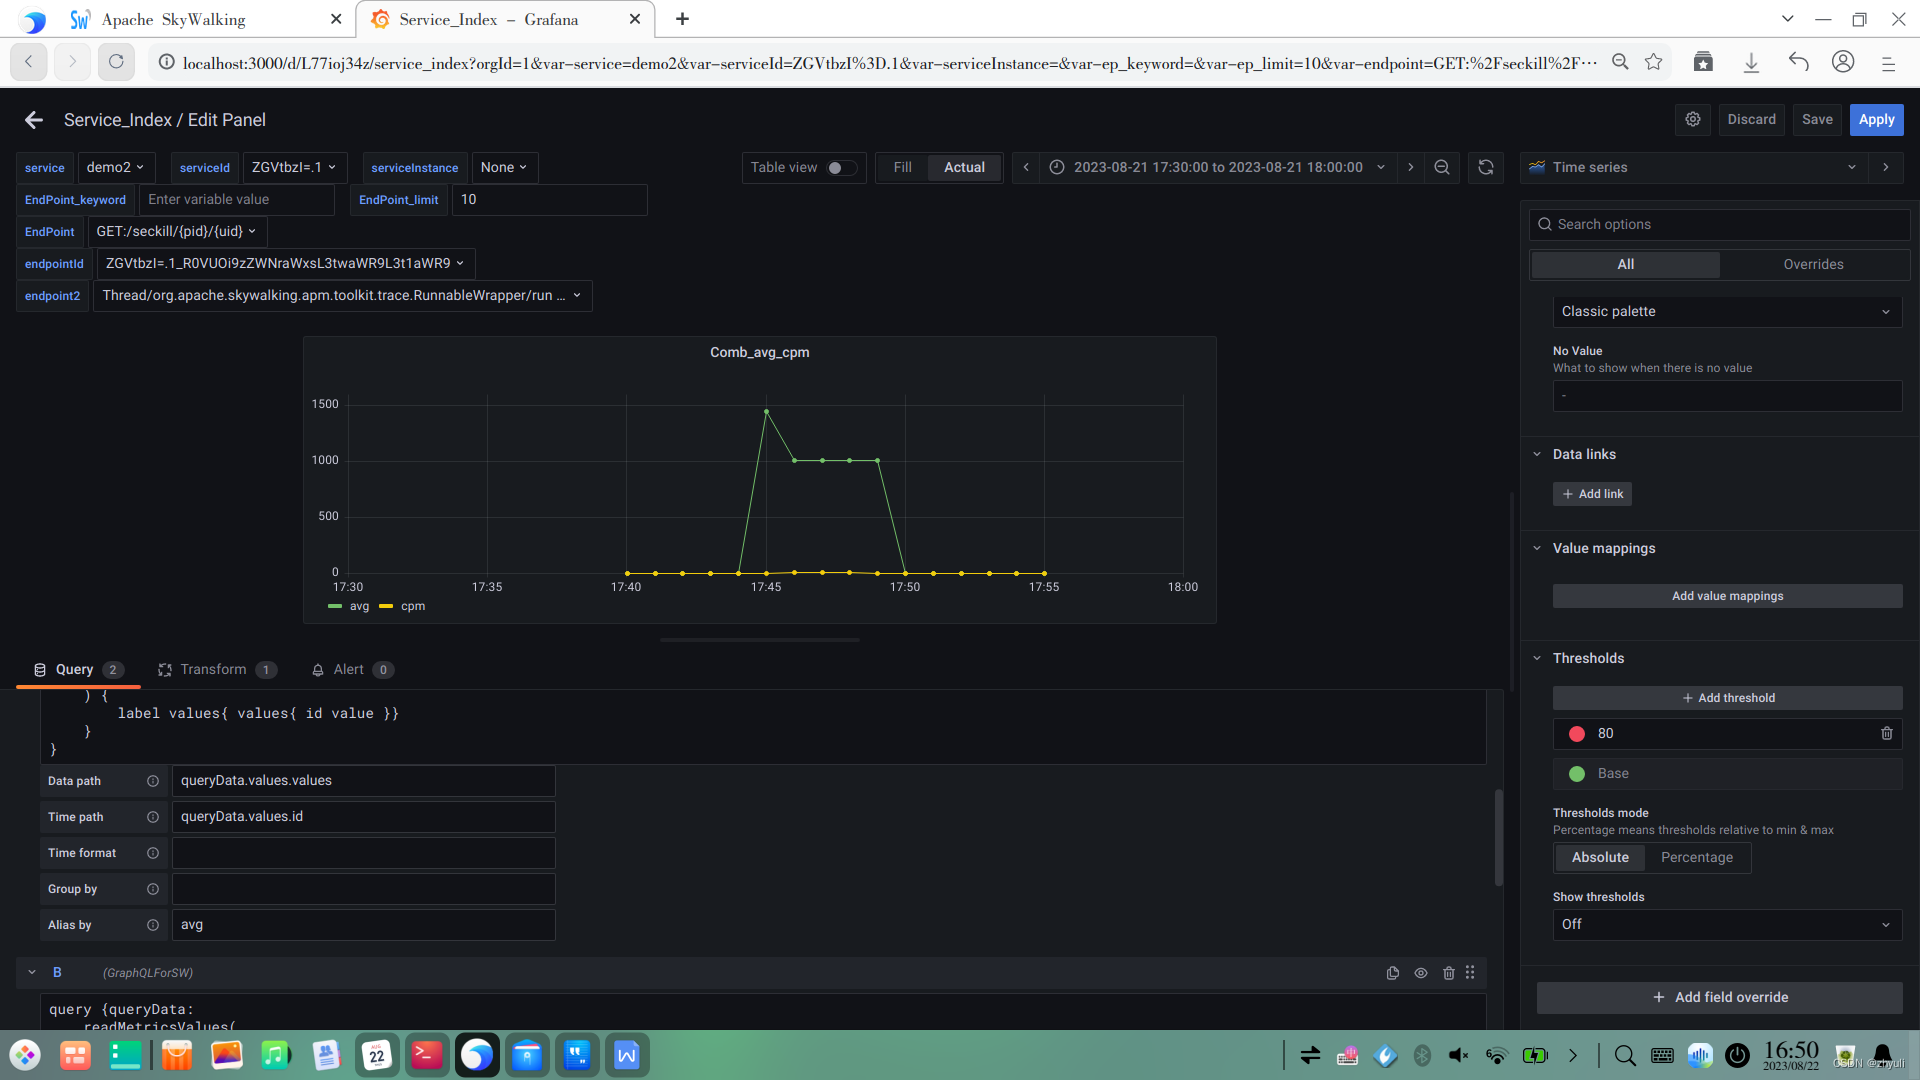The width and height of the screenshot is (1920, 1080).
Task: Select Actual panel size option
Action: click(x=964, y=168)
